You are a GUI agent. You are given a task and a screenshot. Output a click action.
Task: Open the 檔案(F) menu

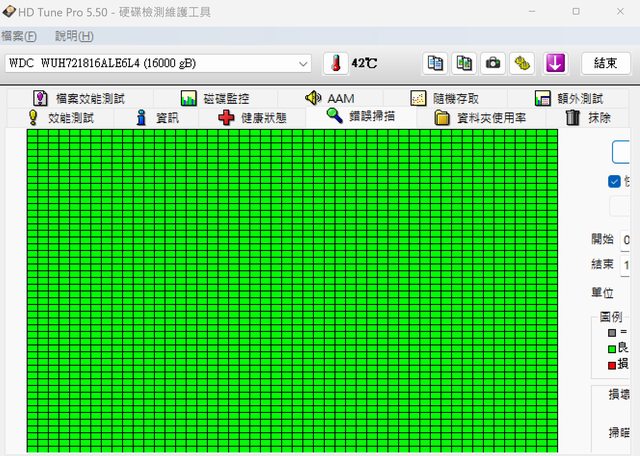point(19,36)
